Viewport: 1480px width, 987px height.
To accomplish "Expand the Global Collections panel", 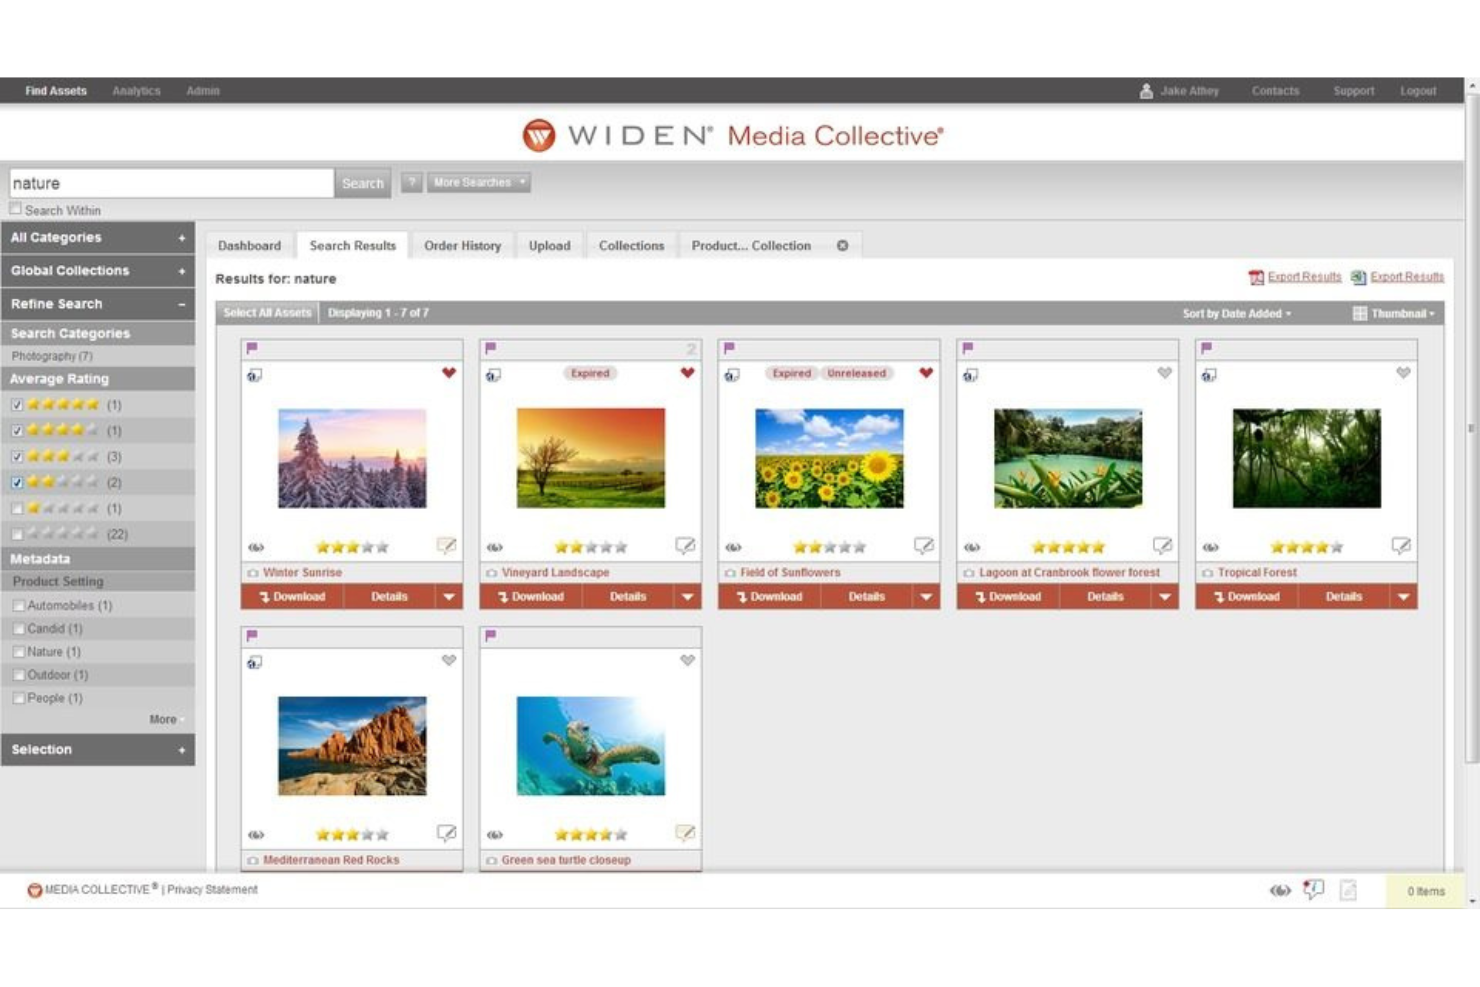I will (x=98, y=271).
